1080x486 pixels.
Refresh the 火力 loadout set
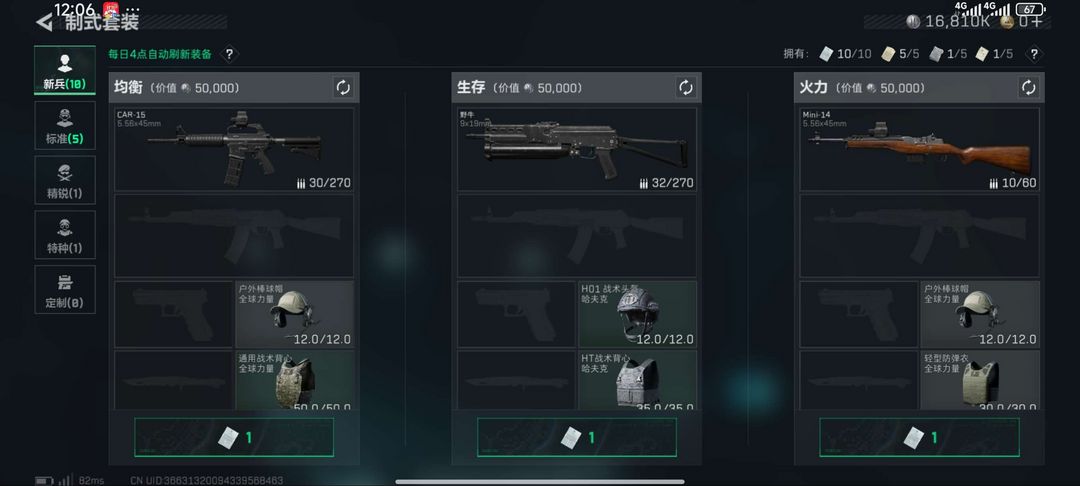pos(1028,87)
